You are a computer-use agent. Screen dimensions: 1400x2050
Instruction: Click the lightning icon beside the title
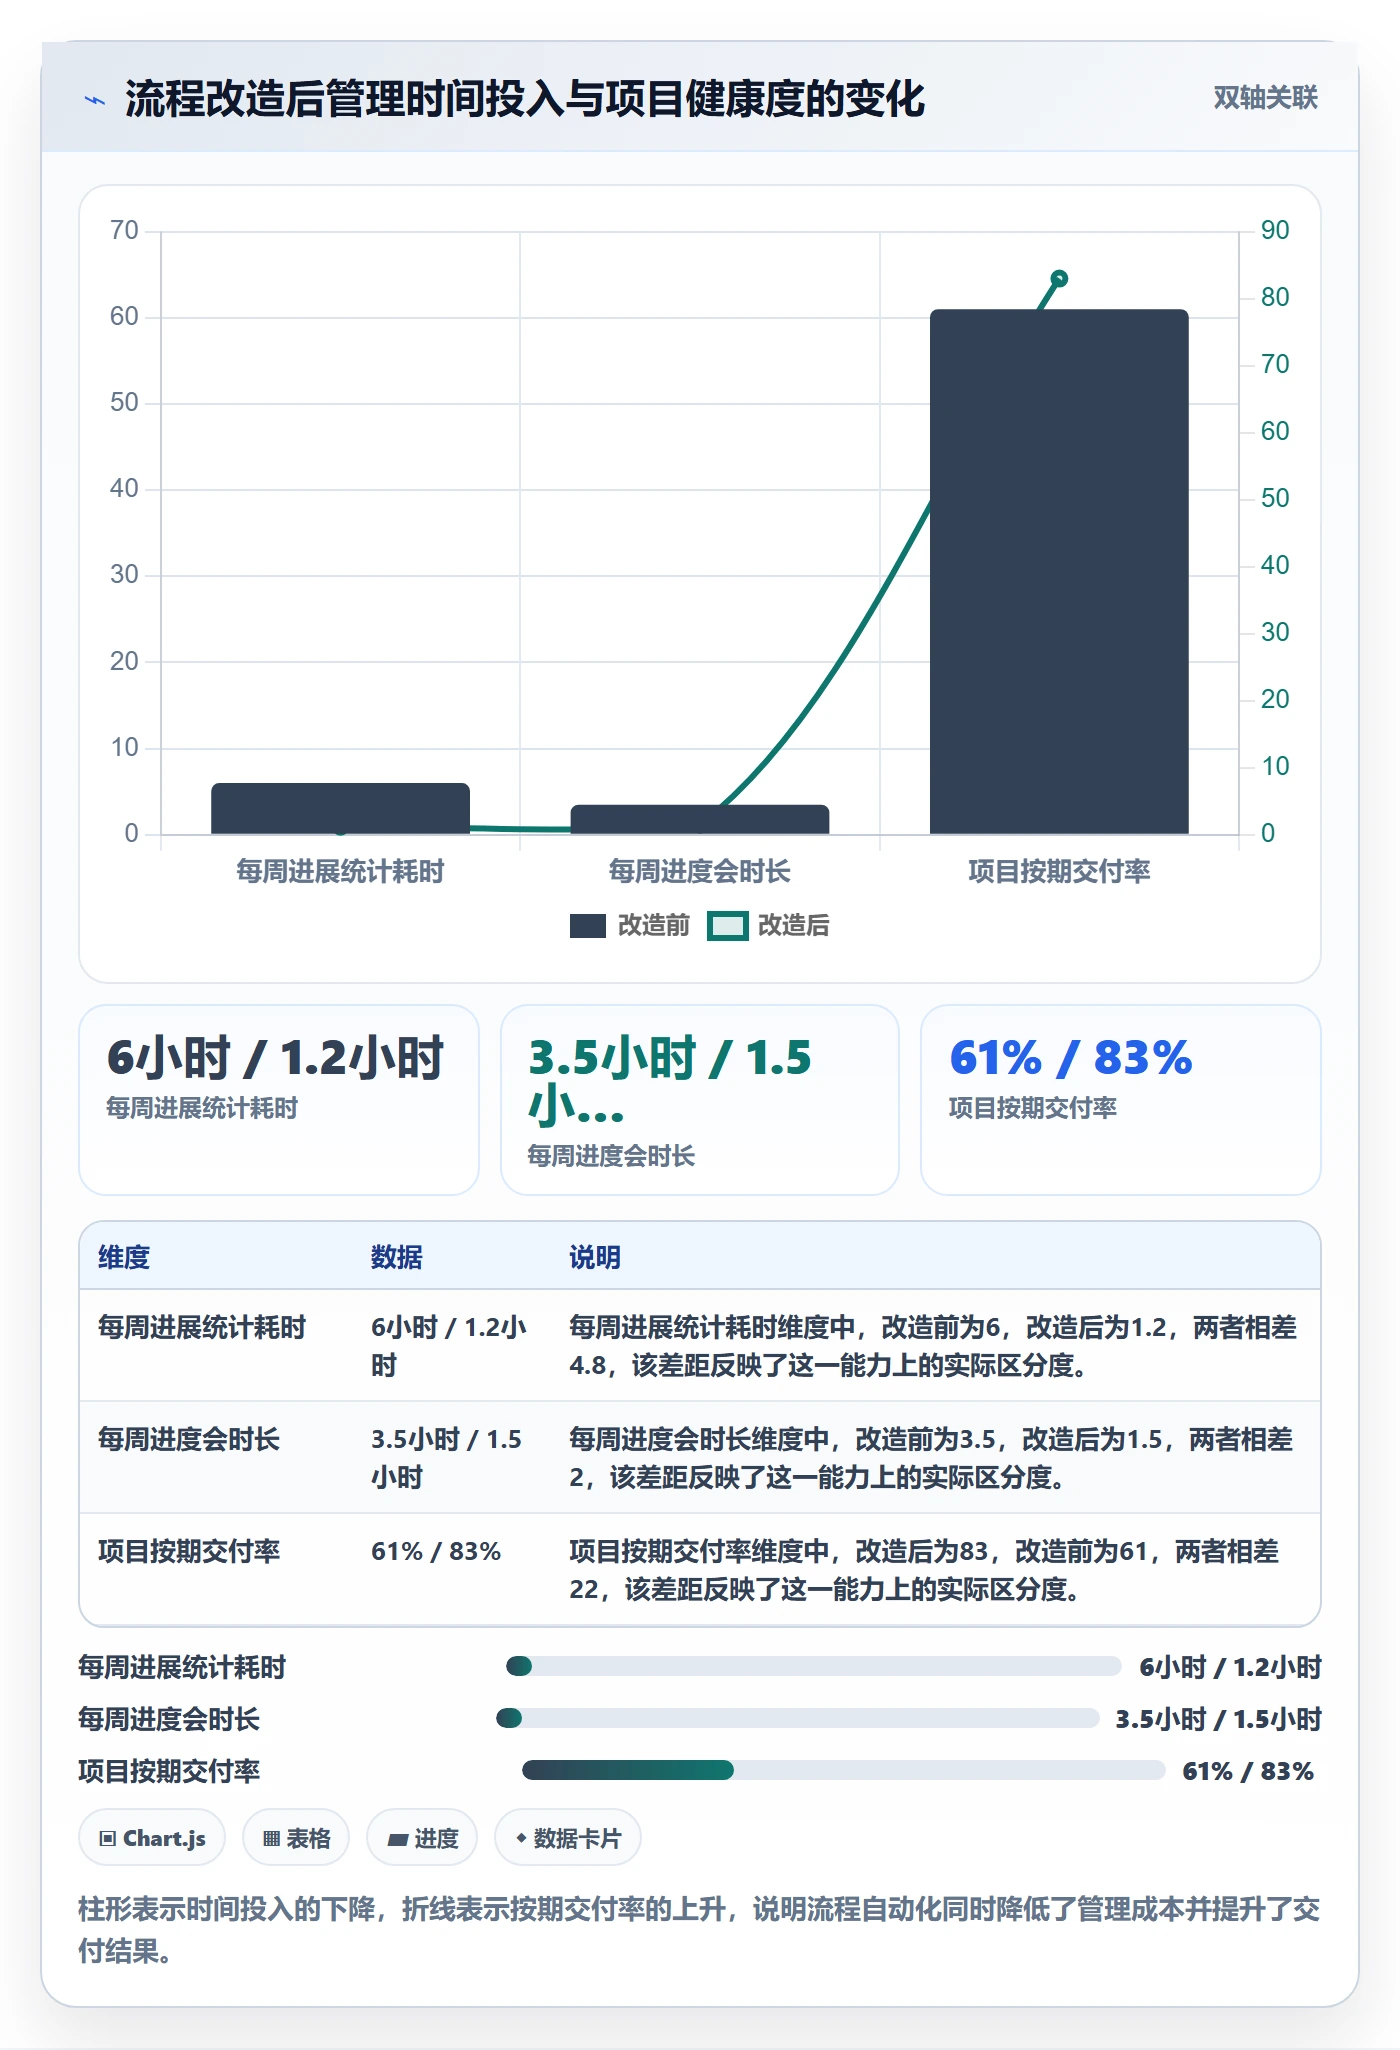(x=95, y=100)
